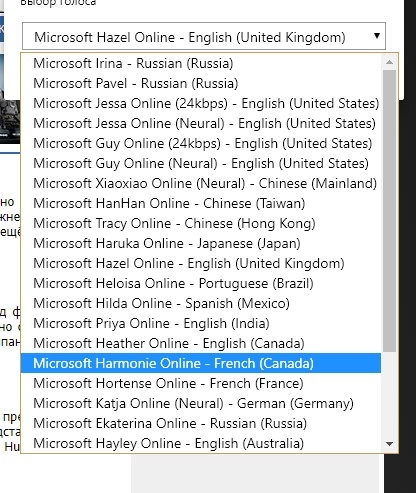This screenshot has height=493, width=416.
Task: Pick Microsoft Katja Online (Neural) German
Action: [x=201, y=403]
